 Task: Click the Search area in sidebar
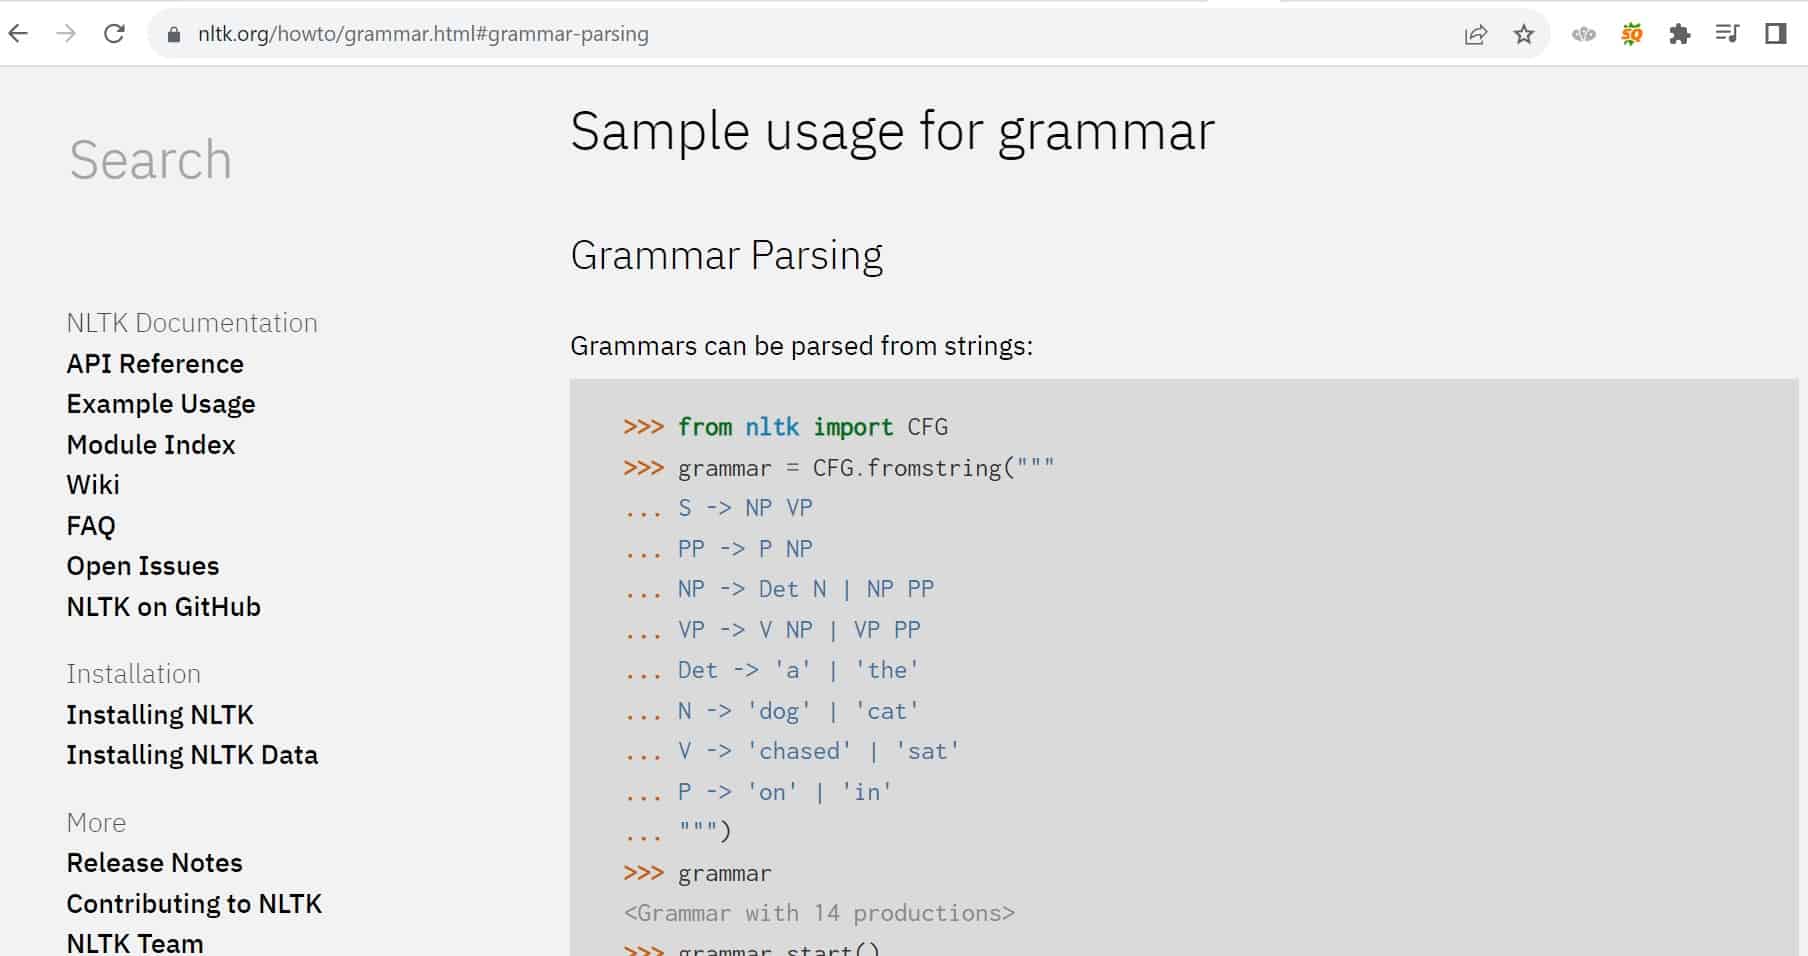pos(149,159)
